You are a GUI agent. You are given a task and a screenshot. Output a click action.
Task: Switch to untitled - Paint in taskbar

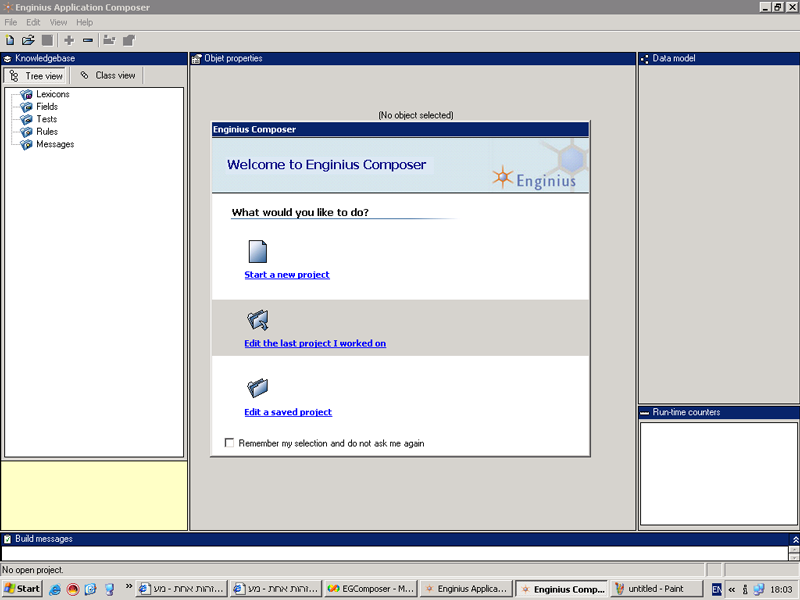pos(657,589)
